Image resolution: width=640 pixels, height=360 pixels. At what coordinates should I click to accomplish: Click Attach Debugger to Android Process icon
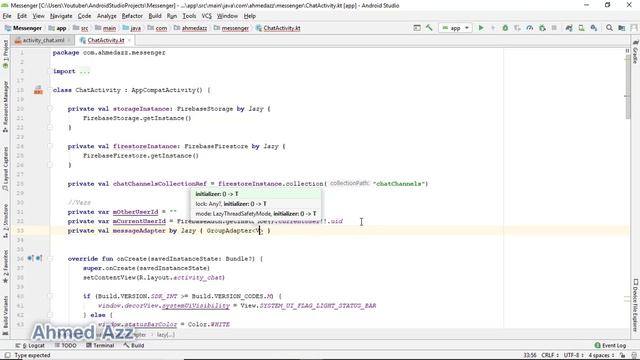[x=542, y=28]
